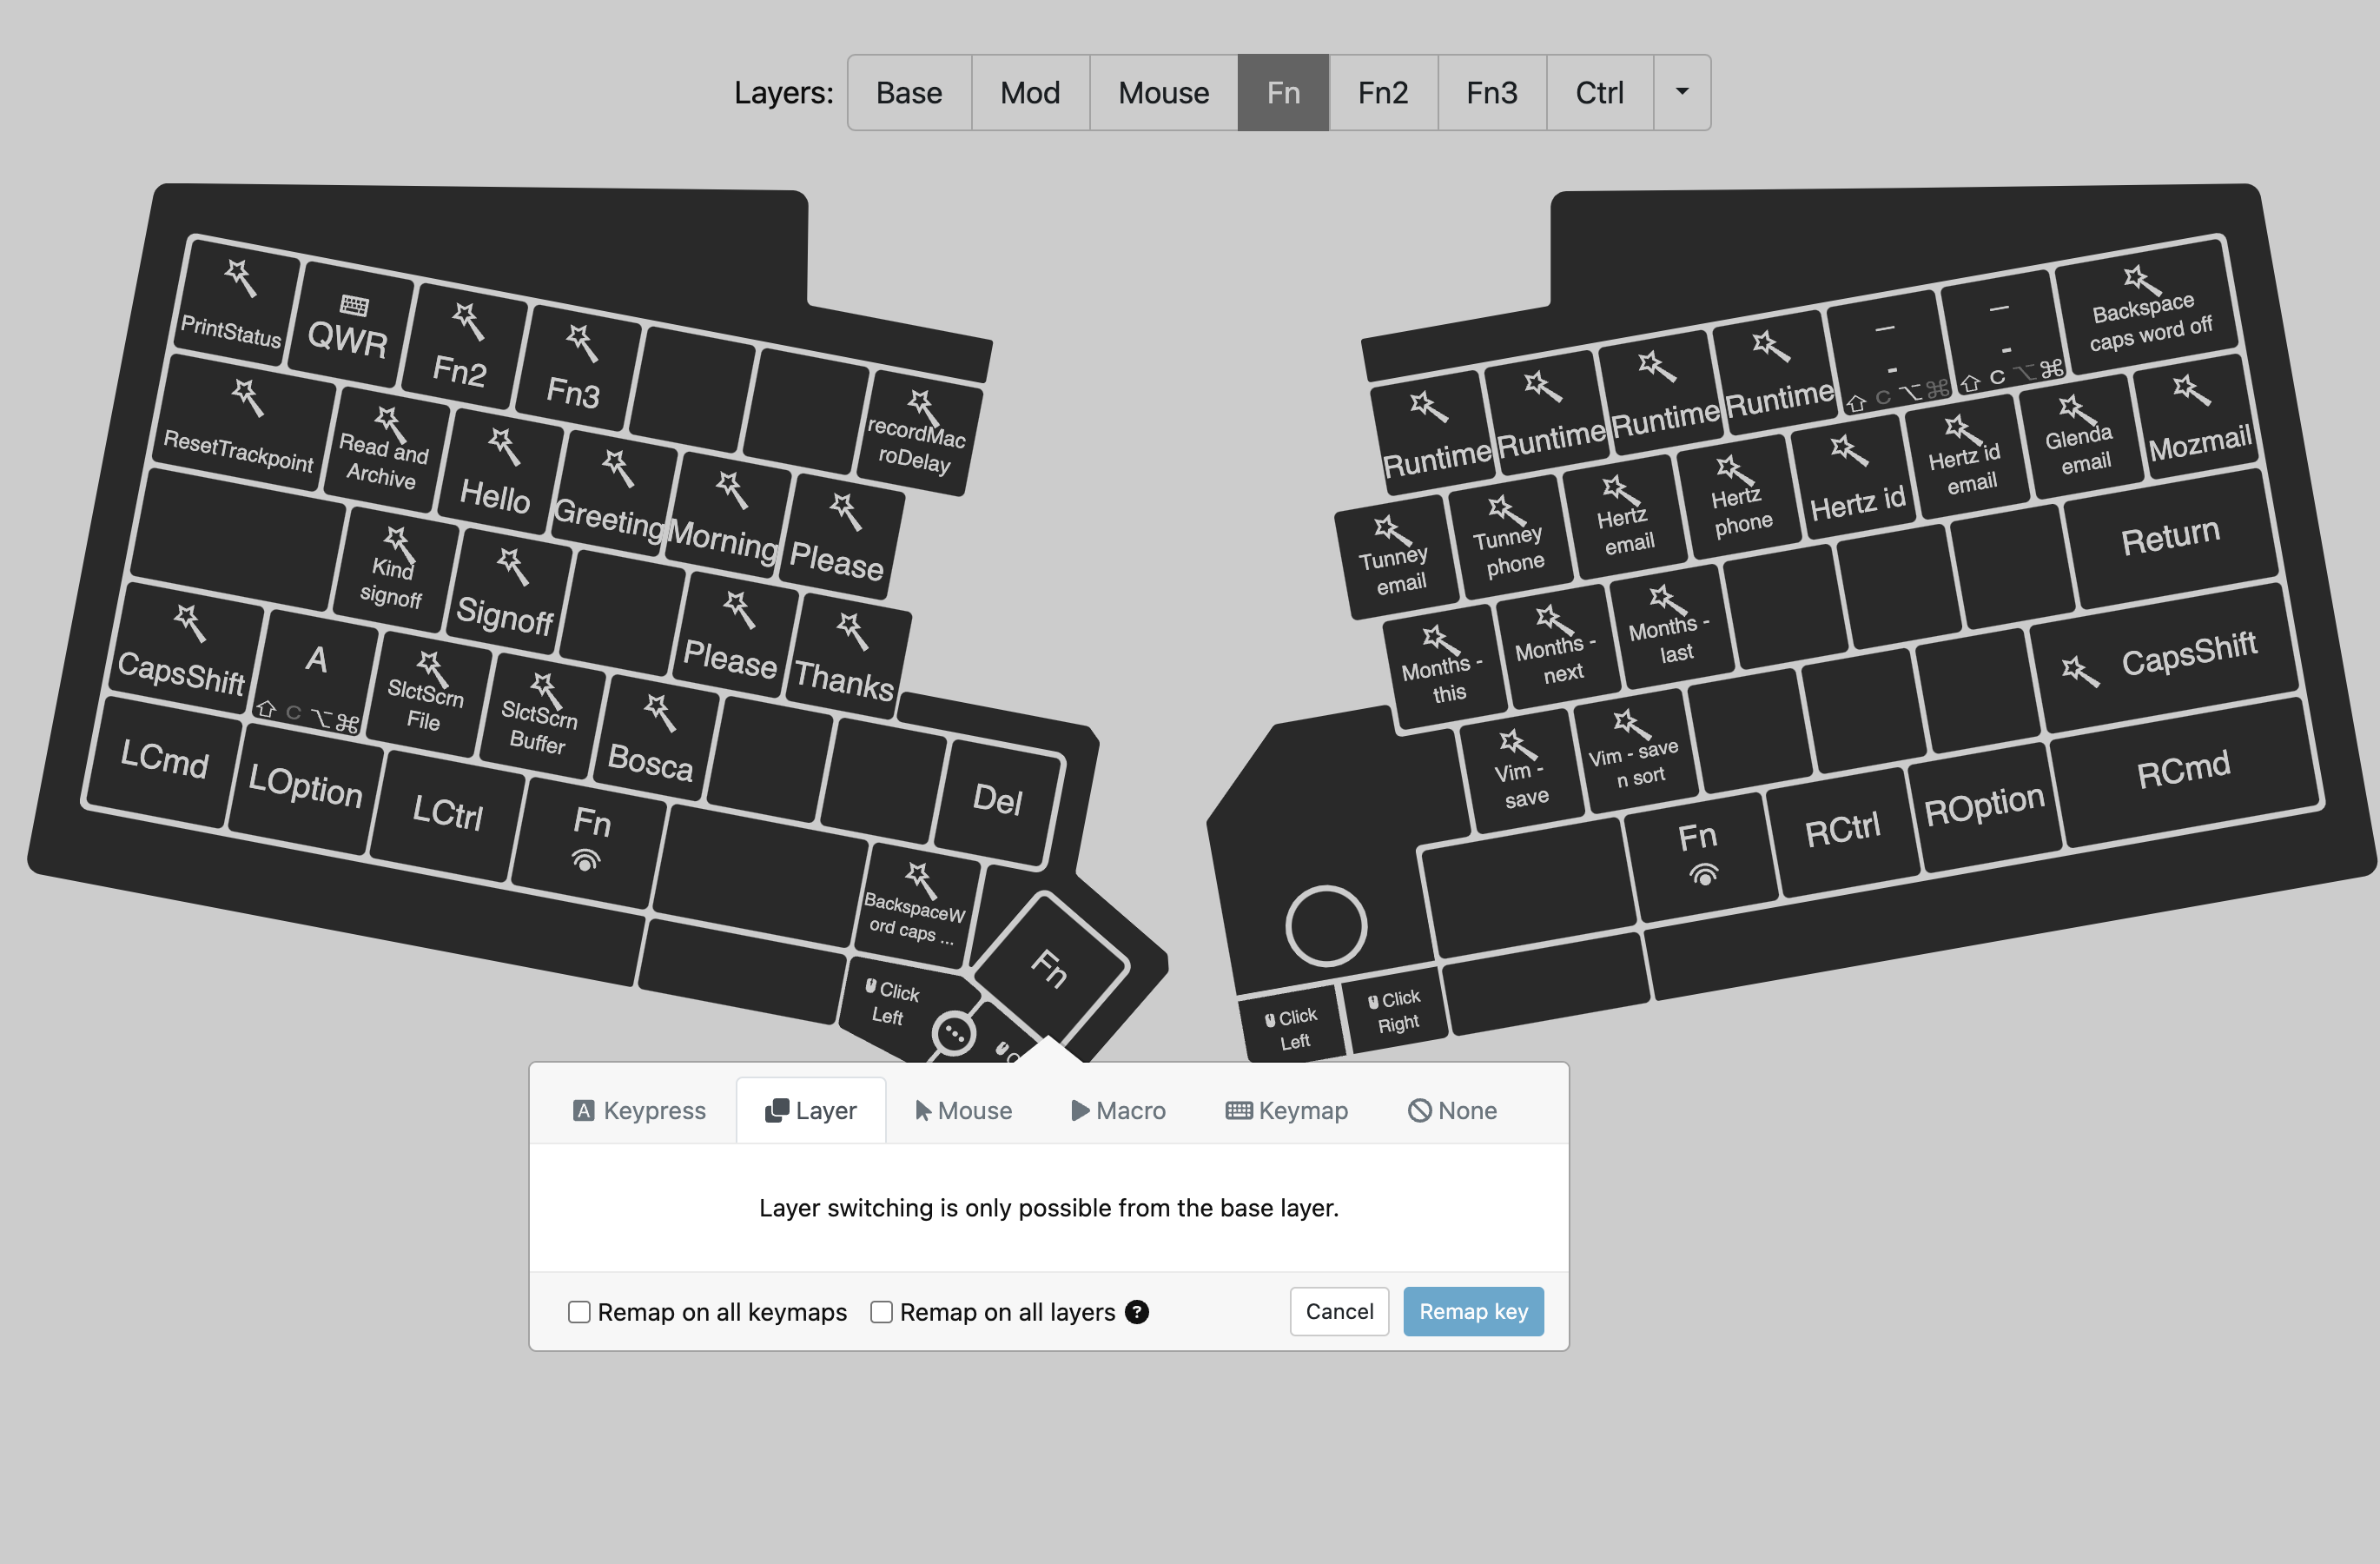Click the help icon beside Remap on all layers
This screenshot has height=1564, width=2380.
click(1137, 1312)
